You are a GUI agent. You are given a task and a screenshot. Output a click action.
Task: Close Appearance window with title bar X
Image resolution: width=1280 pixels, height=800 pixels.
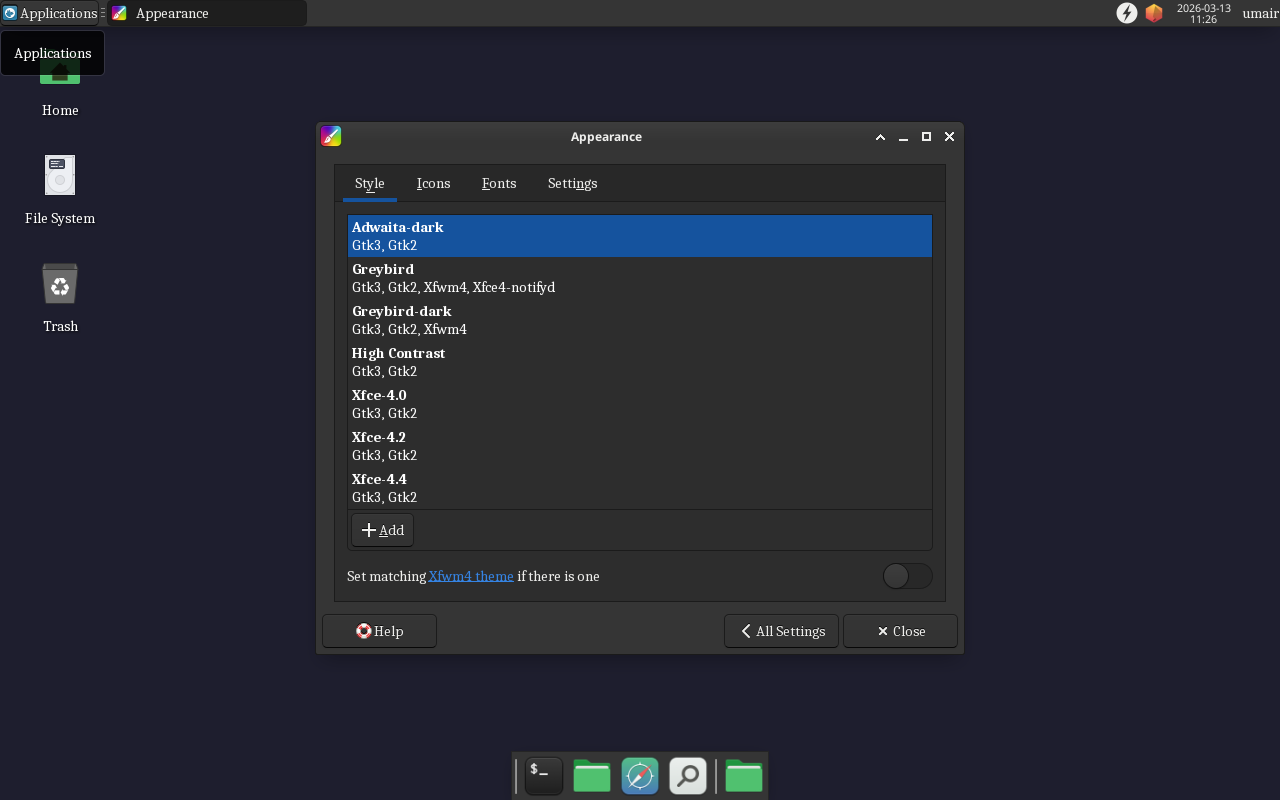coord(949,137)
